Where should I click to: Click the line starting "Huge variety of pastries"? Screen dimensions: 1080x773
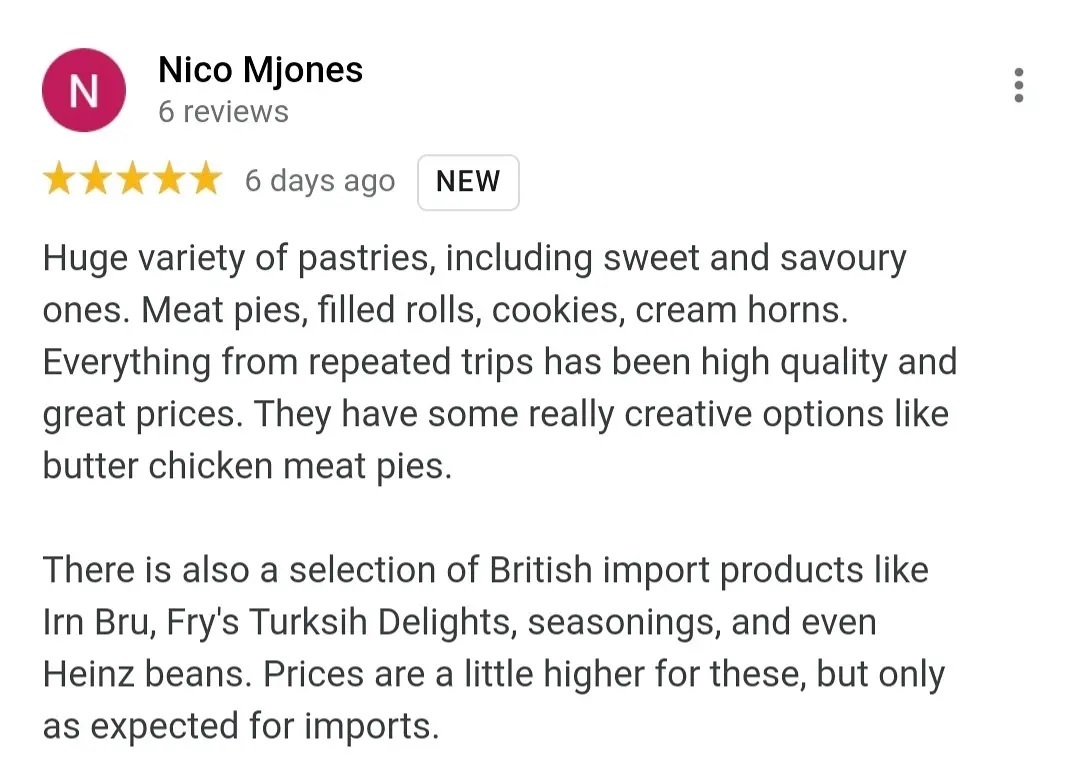[x=474, y=259]
